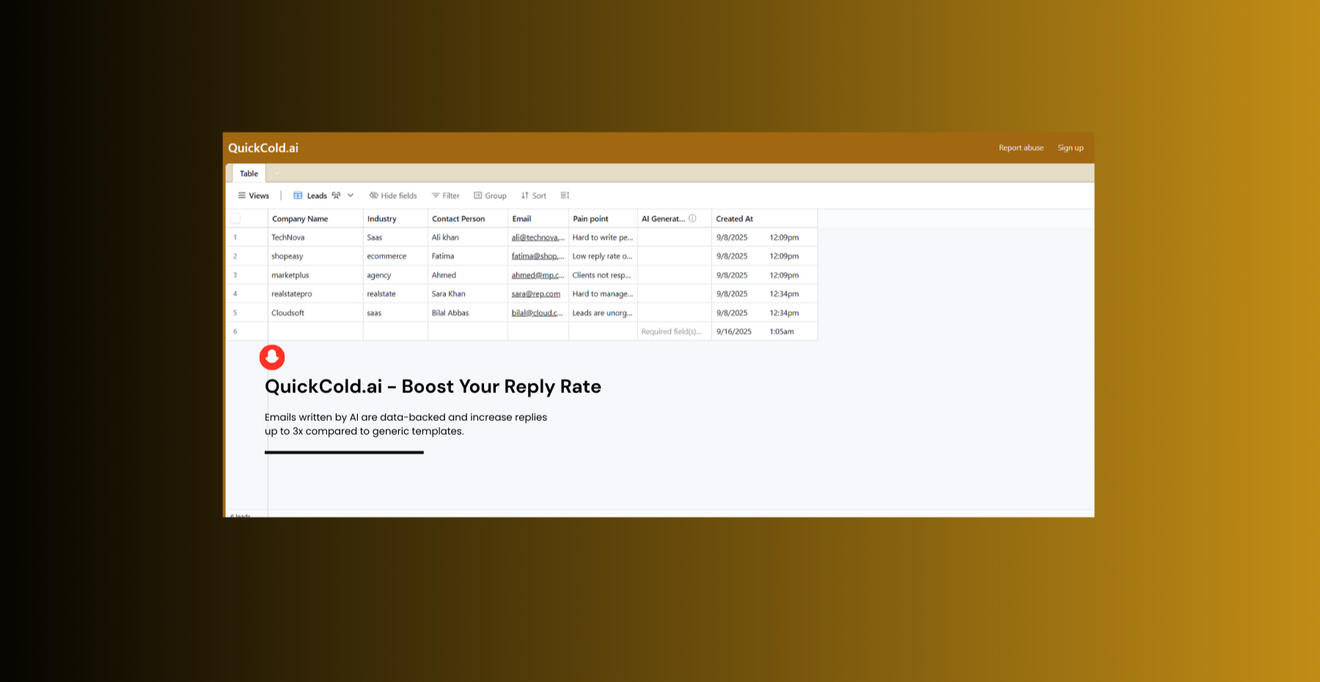The image size is (1320, 682).
Task: Expand the Leads view dropdown chevron
Action: coord(350,196)
